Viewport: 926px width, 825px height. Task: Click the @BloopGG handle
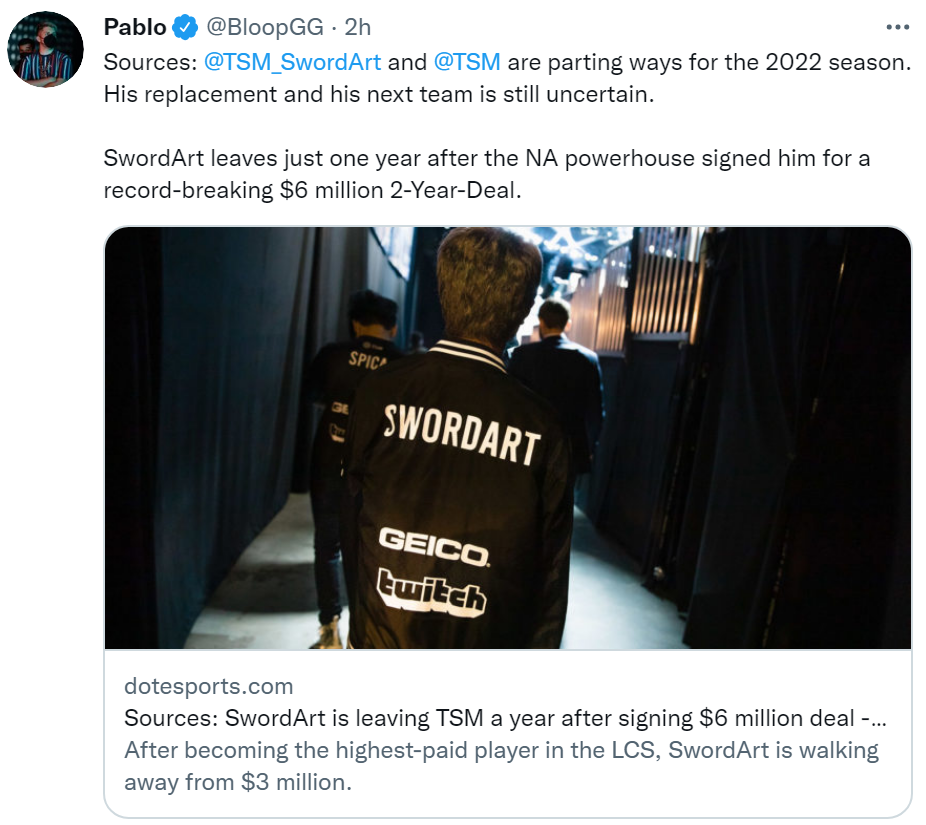(x=265, y=27)
